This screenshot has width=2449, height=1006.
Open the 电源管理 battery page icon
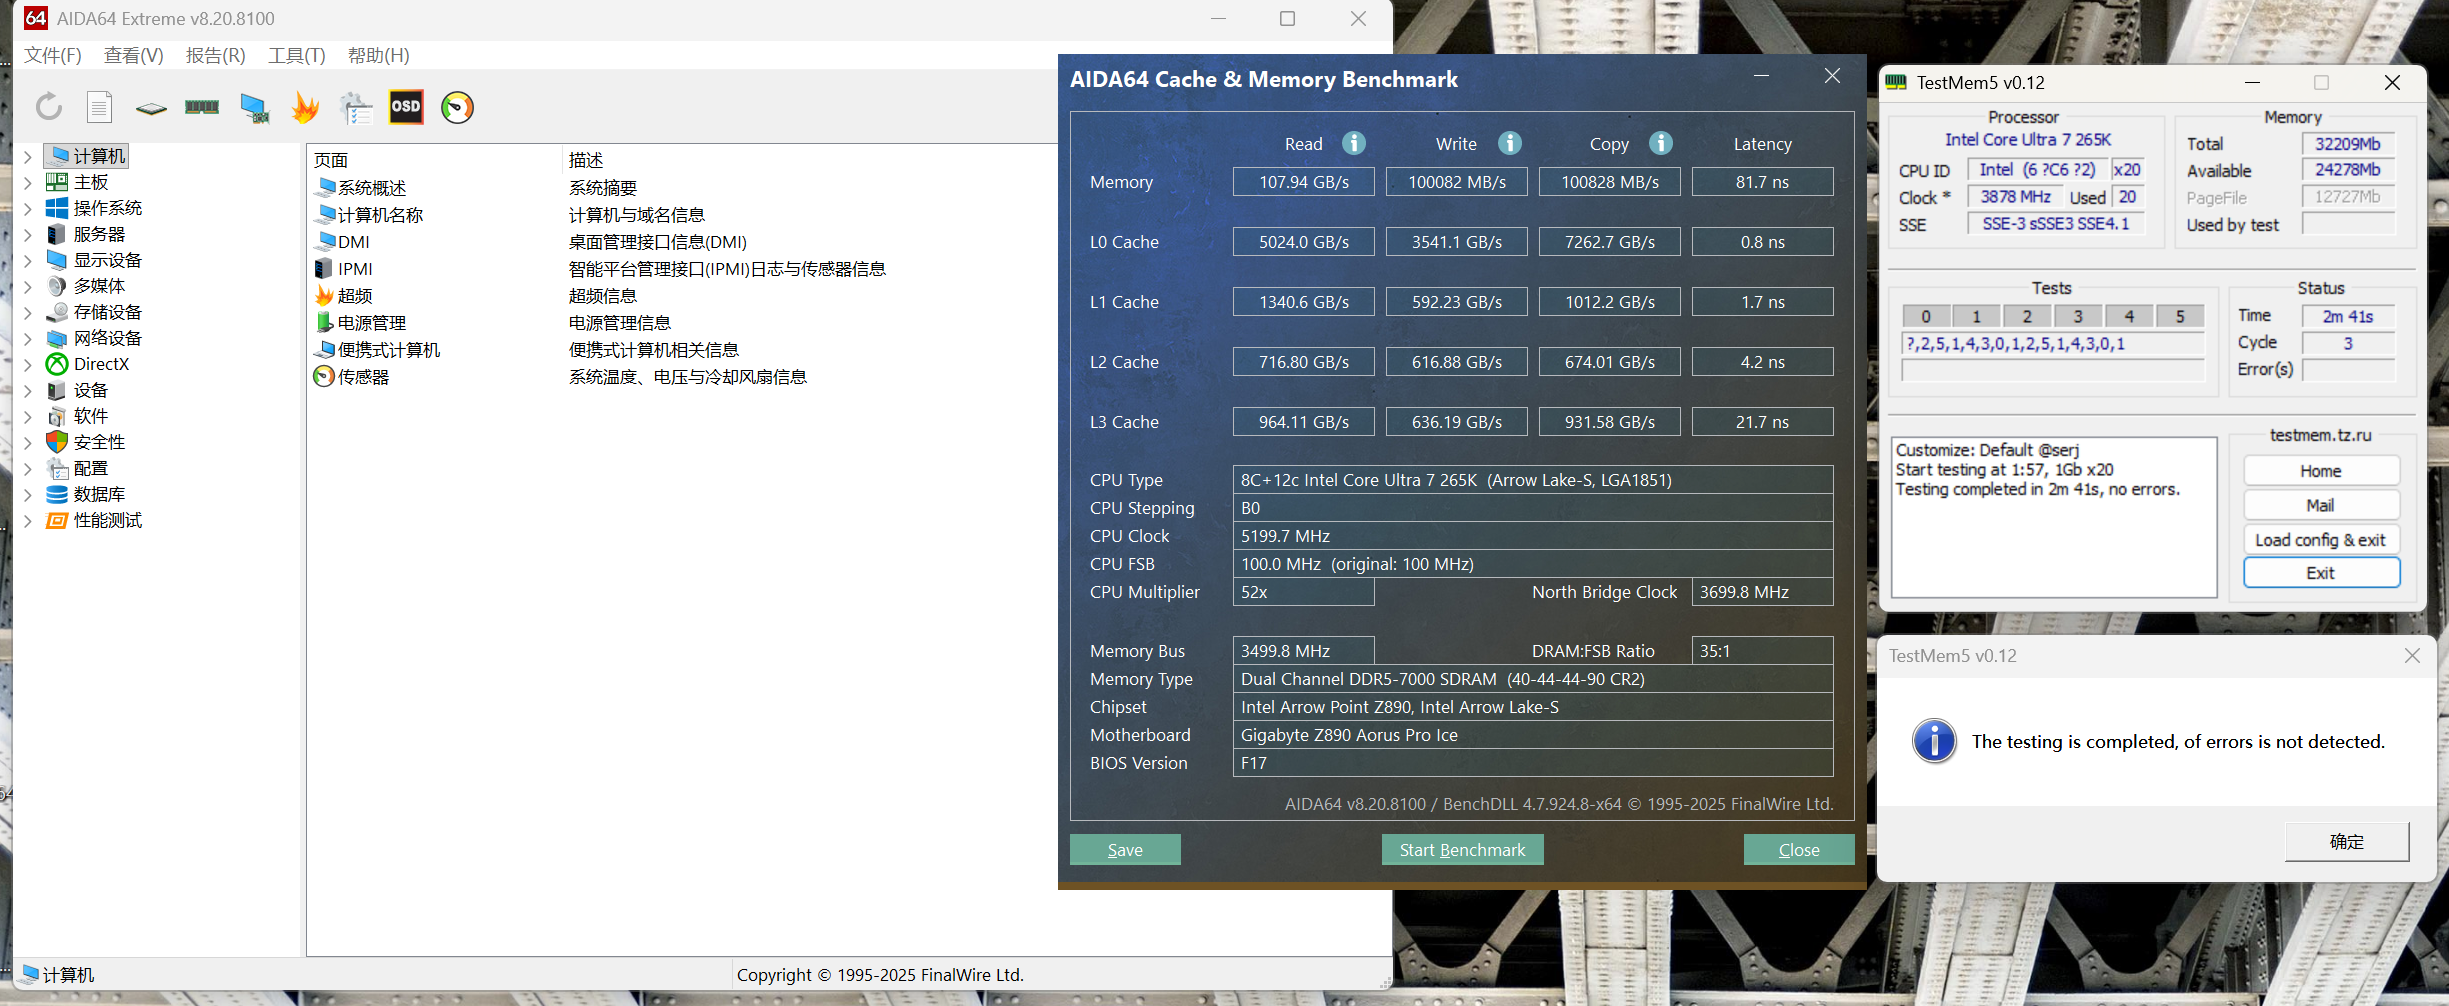[324, 322]
